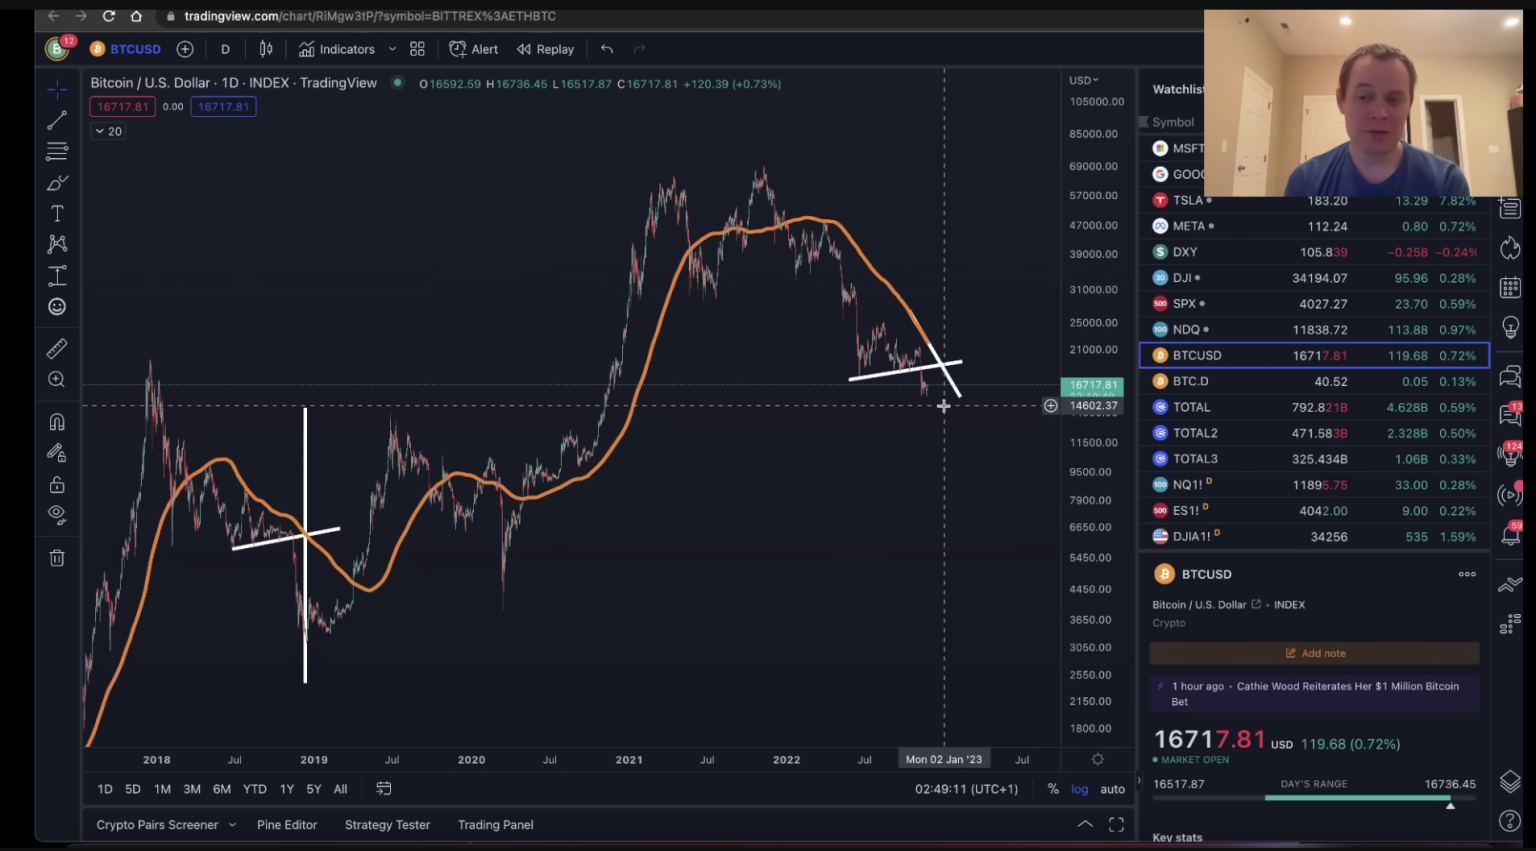Select the ruler measure tool
This screenshot has width=1536, height=851.
point(57,348)
